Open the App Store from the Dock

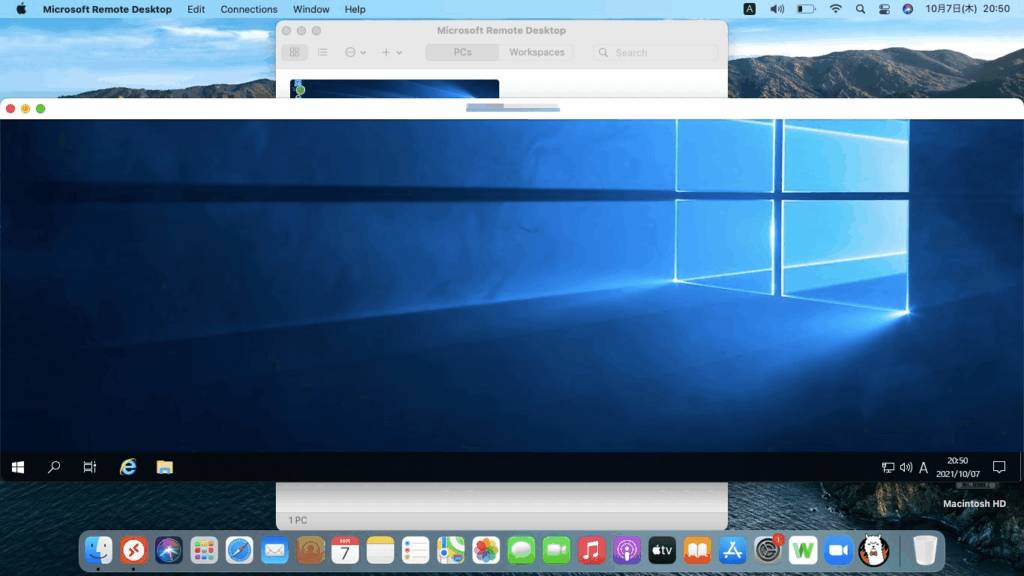tap(733, 551)
